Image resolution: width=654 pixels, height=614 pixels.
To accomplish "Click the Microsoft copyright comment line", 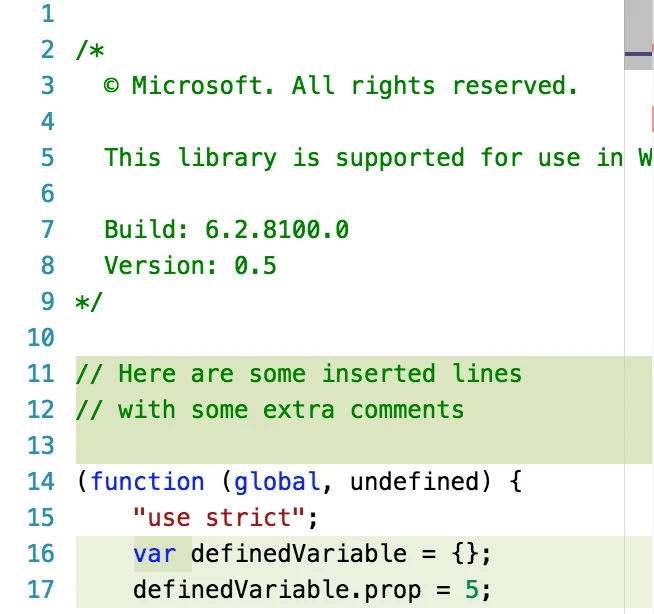I will (340, 86).
